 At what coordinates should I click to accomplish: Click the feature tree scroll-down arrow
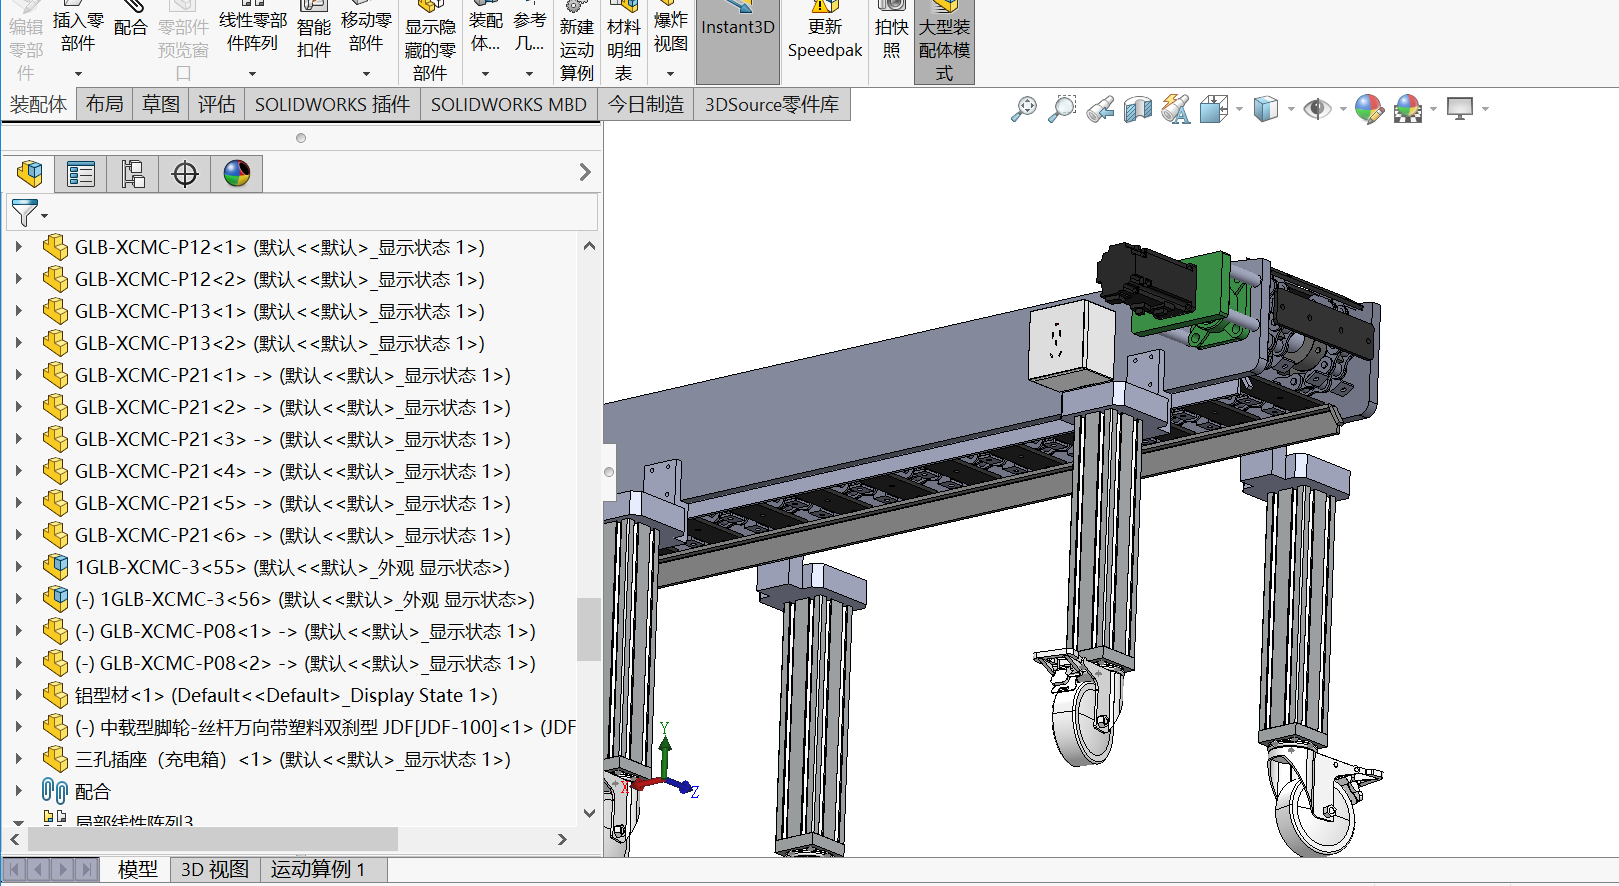coord(589,813)
